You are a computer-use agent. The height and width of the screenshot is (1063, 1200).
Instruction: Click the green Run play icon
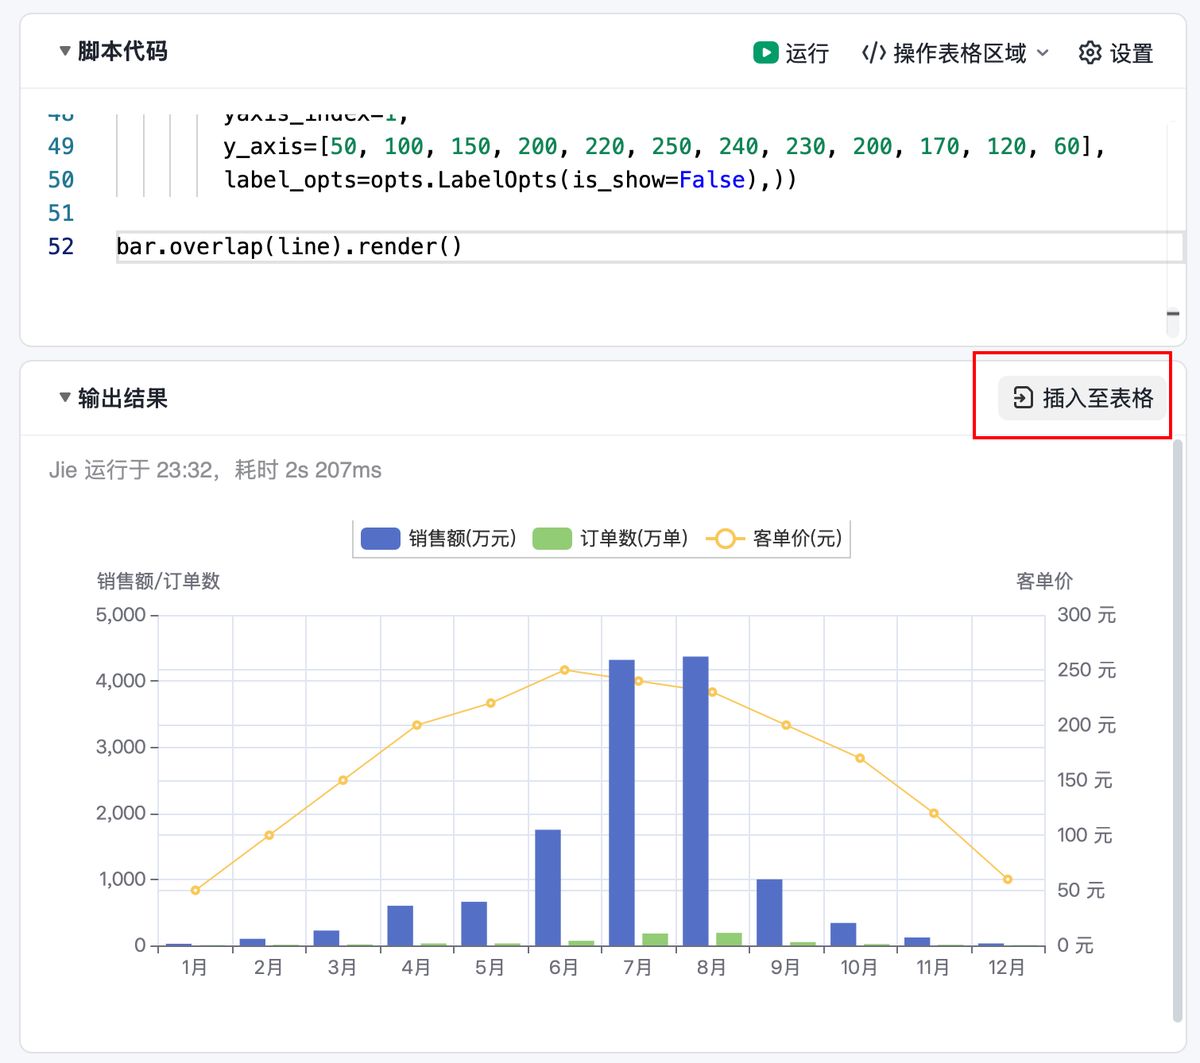point(765,53)
